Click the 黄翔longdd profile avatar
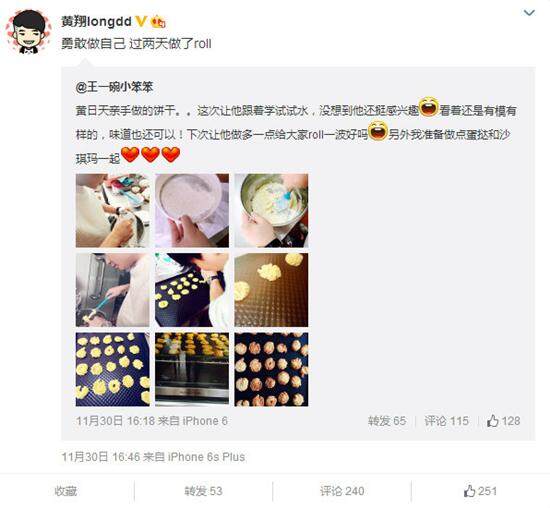 [x=29, y=32]
